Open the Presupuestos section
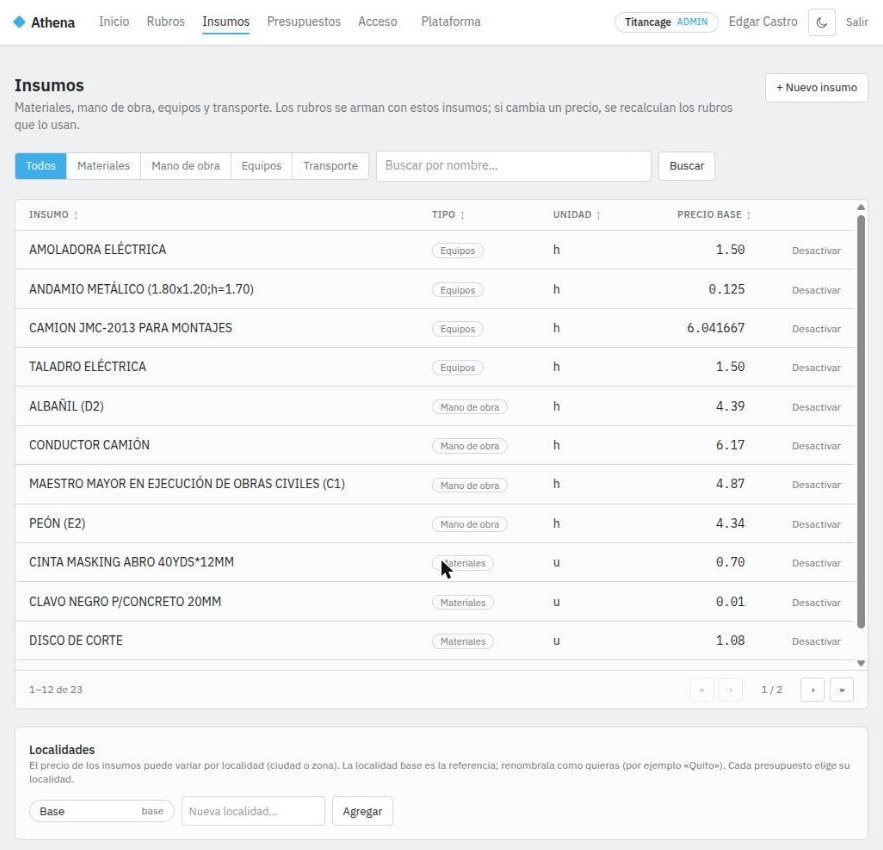Viewport: 883px width, 850px height. tap(304, 21)
